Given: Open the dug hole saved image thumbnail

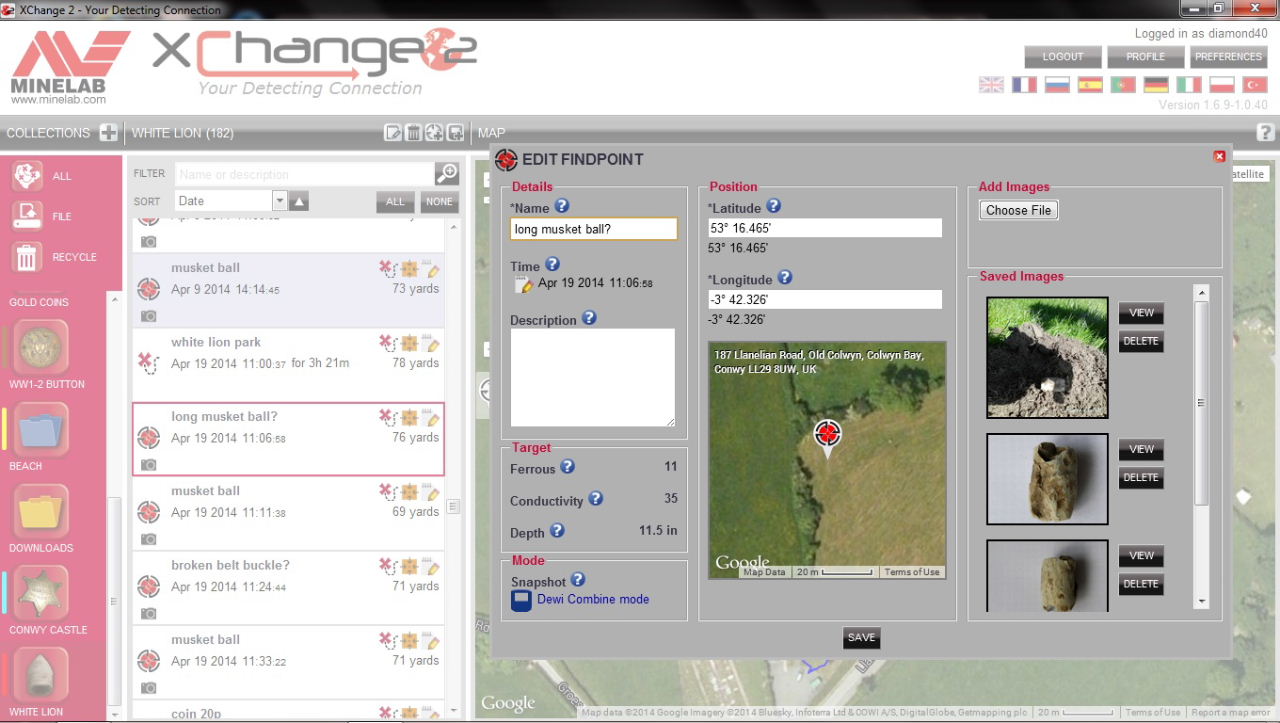Looking at the screenshot, I should [1047, 357].
